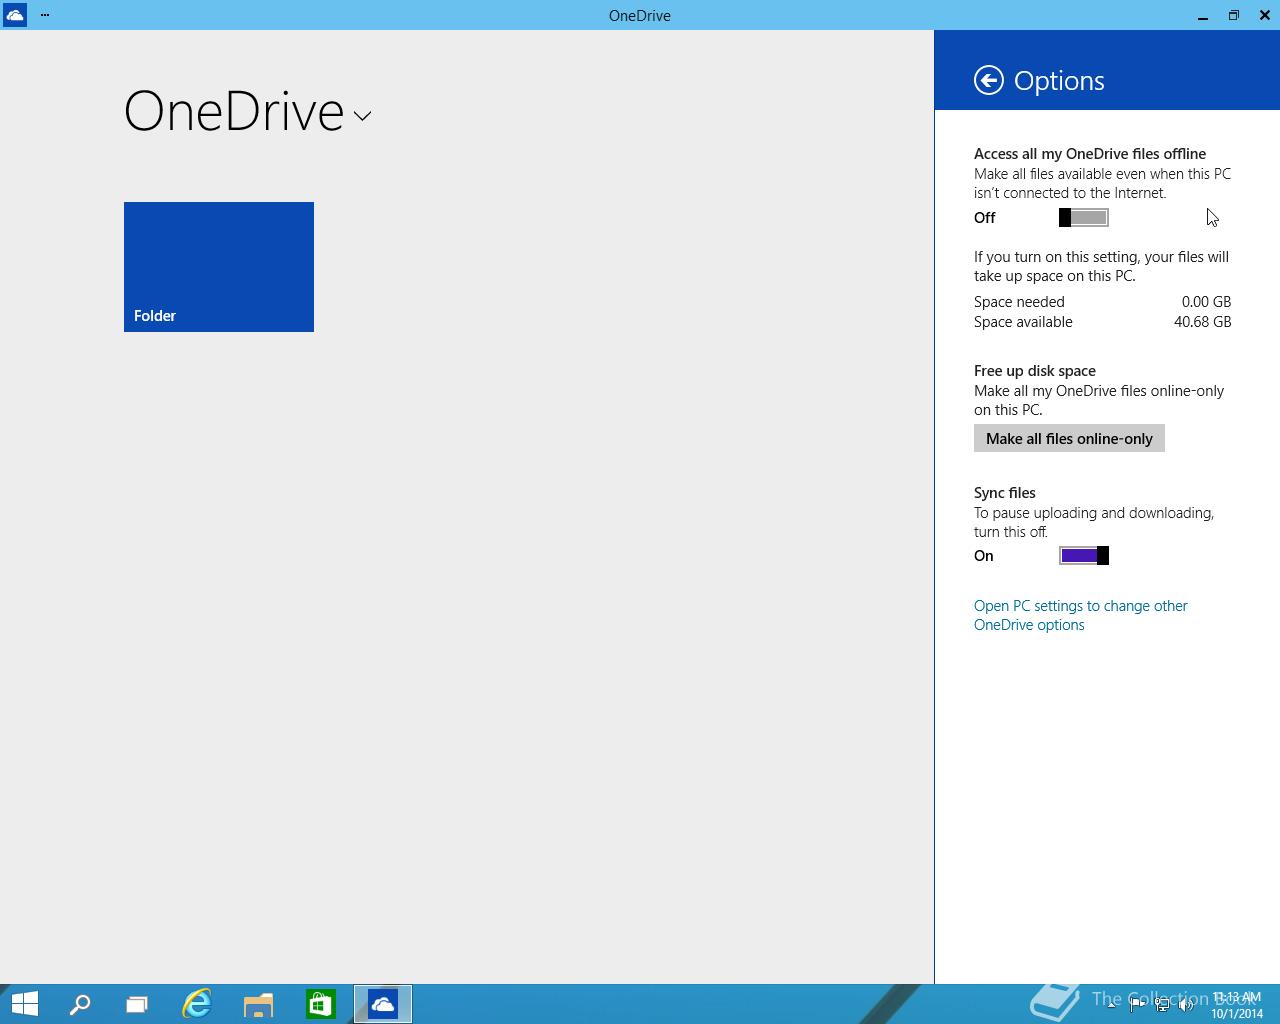Select the '40.68 GB' space available value
Screen dimensions: 1280x1024
click(x=1202, y=322)
